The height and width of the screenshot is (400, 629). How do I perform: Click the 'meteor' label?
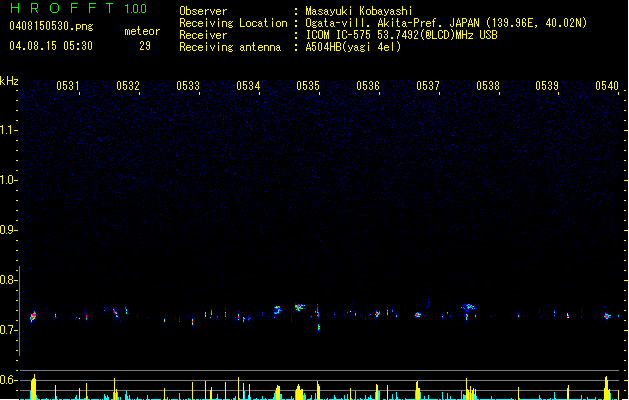pos(142,31)
